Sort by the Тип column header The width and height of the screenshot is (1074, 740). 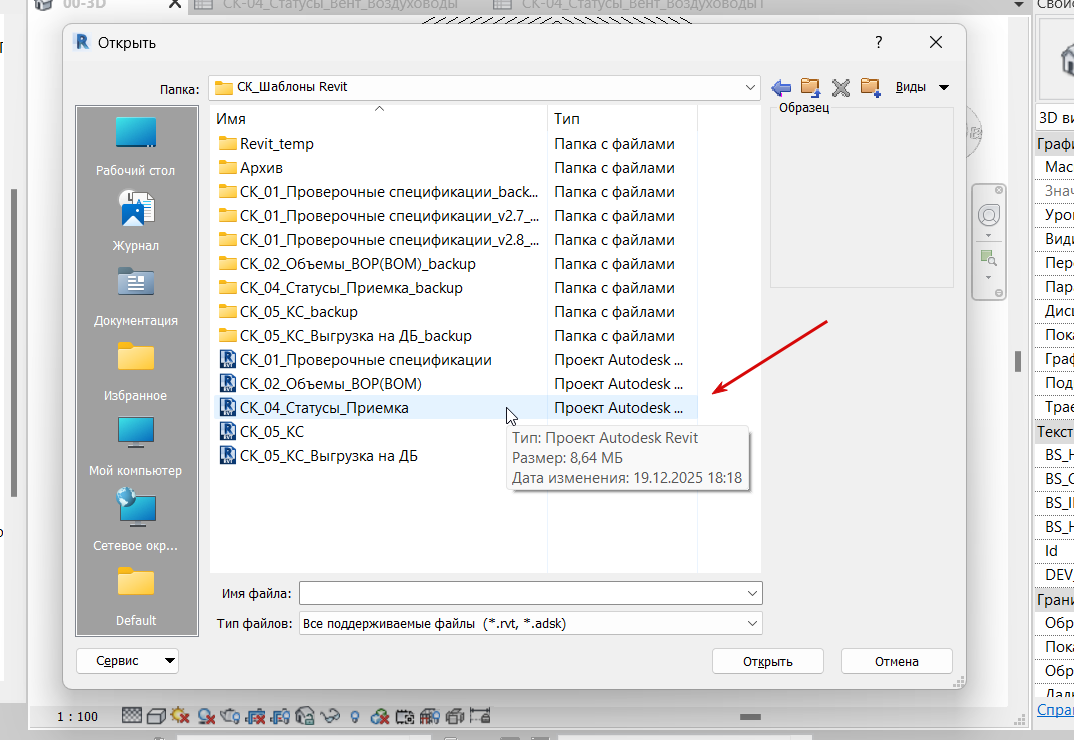622,119
